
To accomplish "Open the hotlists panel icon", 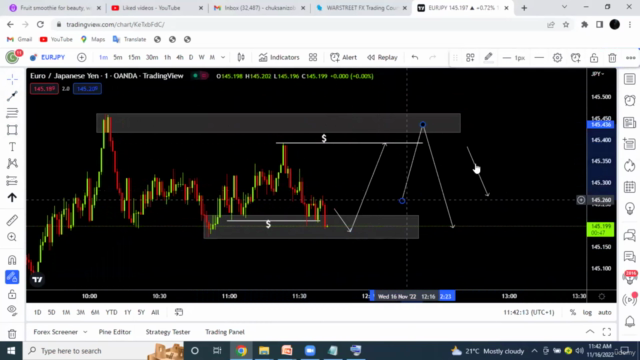I will point(630,165).
